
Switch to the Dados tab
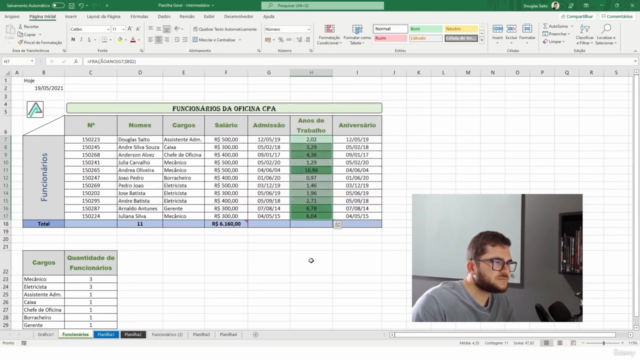coord(164,16)
